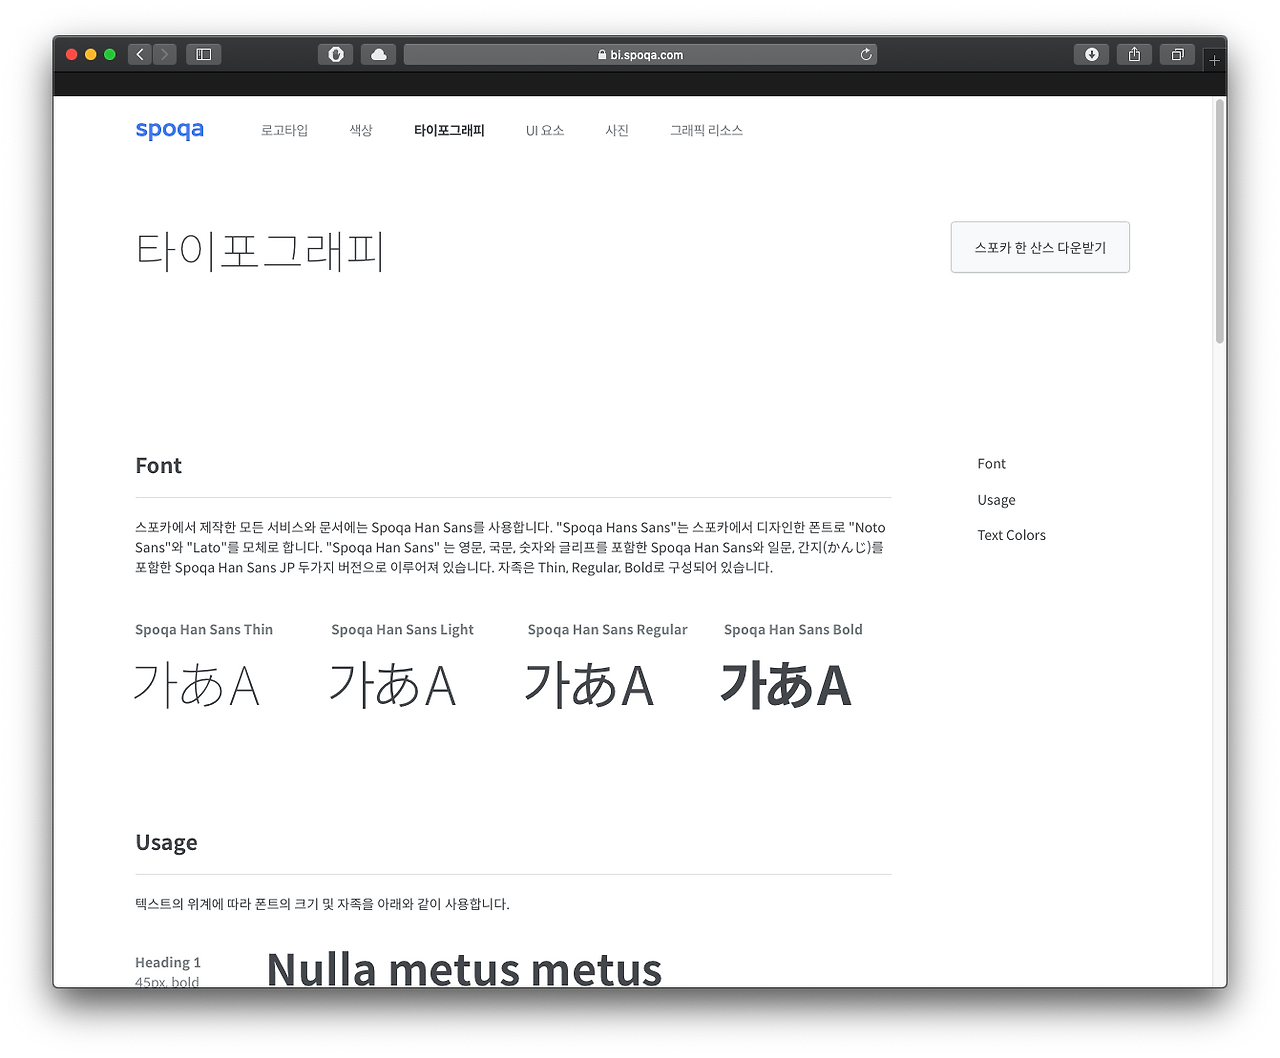The height and width of the screenshot is (1058, 1280).
Task: Navigate to 그래픽 리소스
Action: tap(706, 130)
